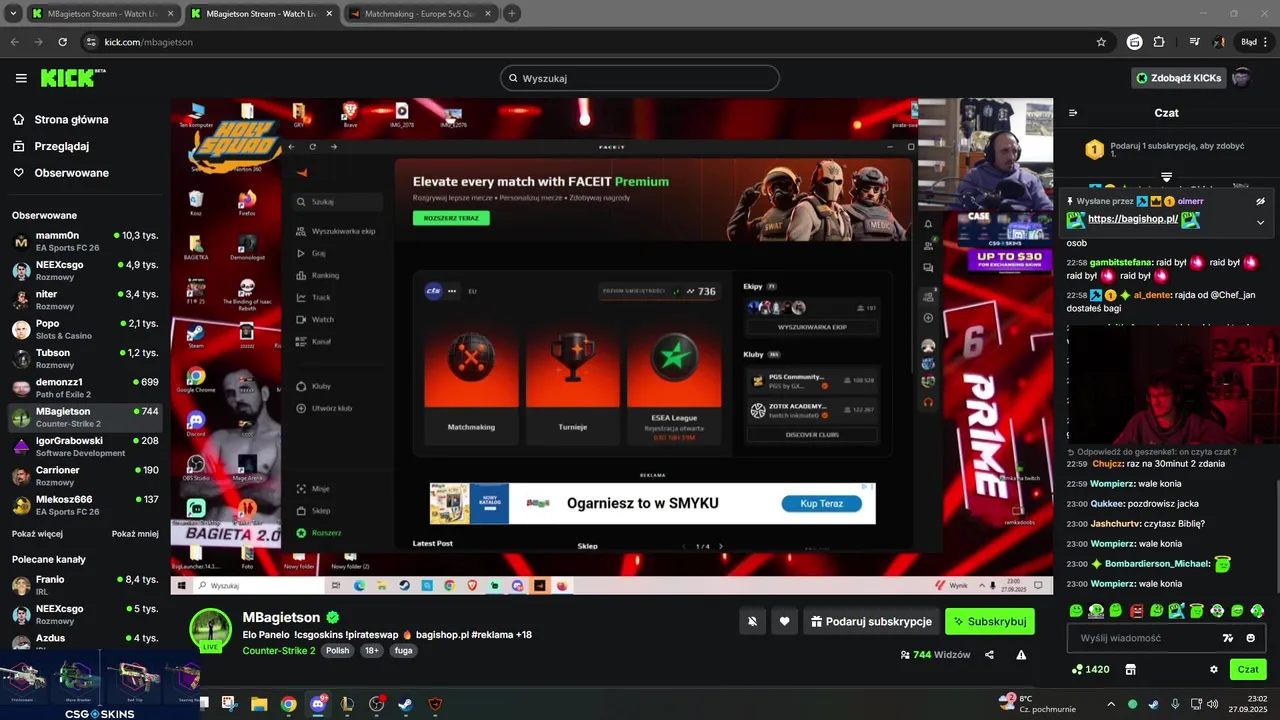The image size is (1280, 720).
Task: Open browser extensions puzzle icon
Action: click(x=1159, y=42)
